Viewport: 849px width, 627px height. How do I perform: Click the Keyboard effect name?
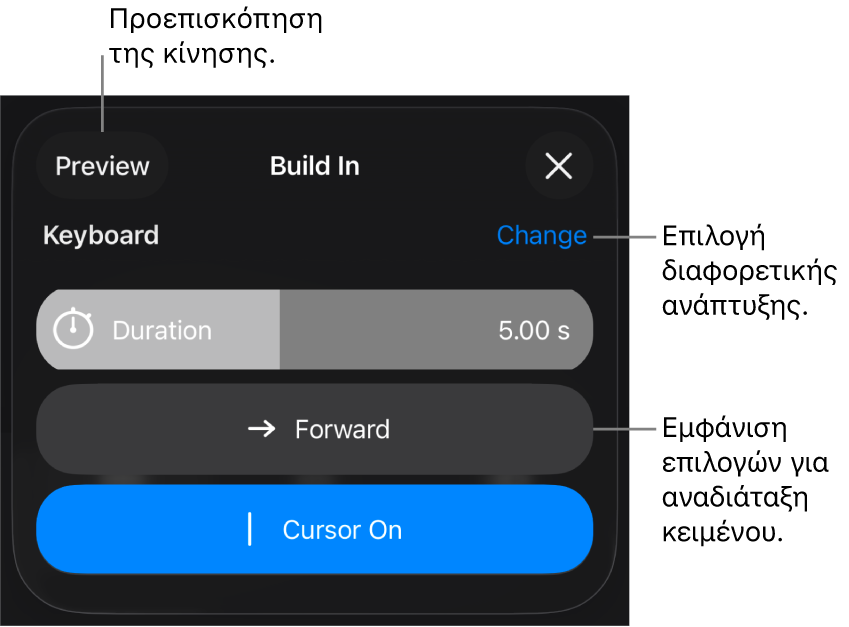point(101,236)
